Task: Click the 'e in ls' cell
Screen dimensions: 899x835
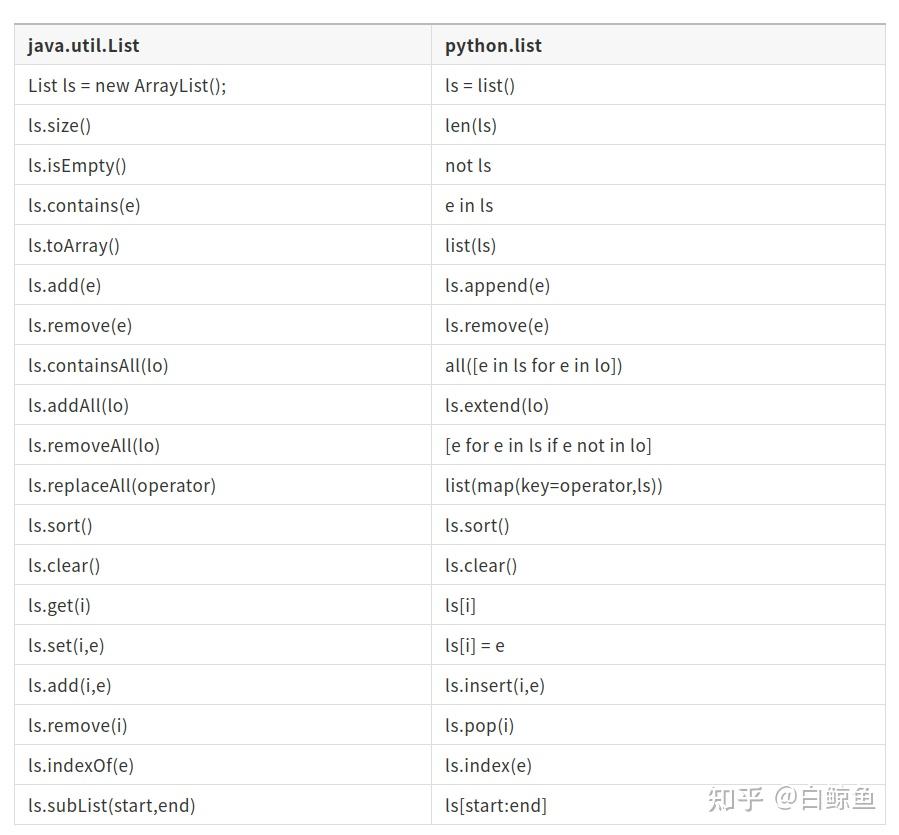Action: pos(469,205)
